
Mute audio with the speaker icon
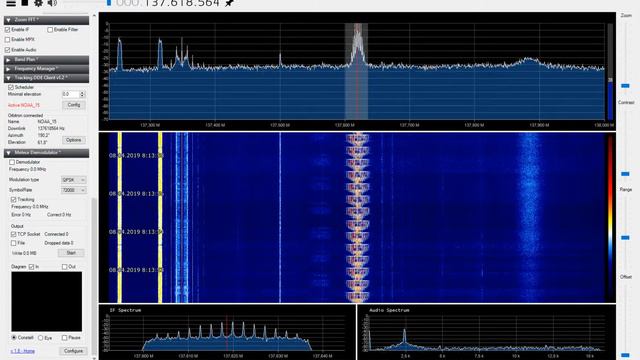pyautogui.click(x=52, y=3)
